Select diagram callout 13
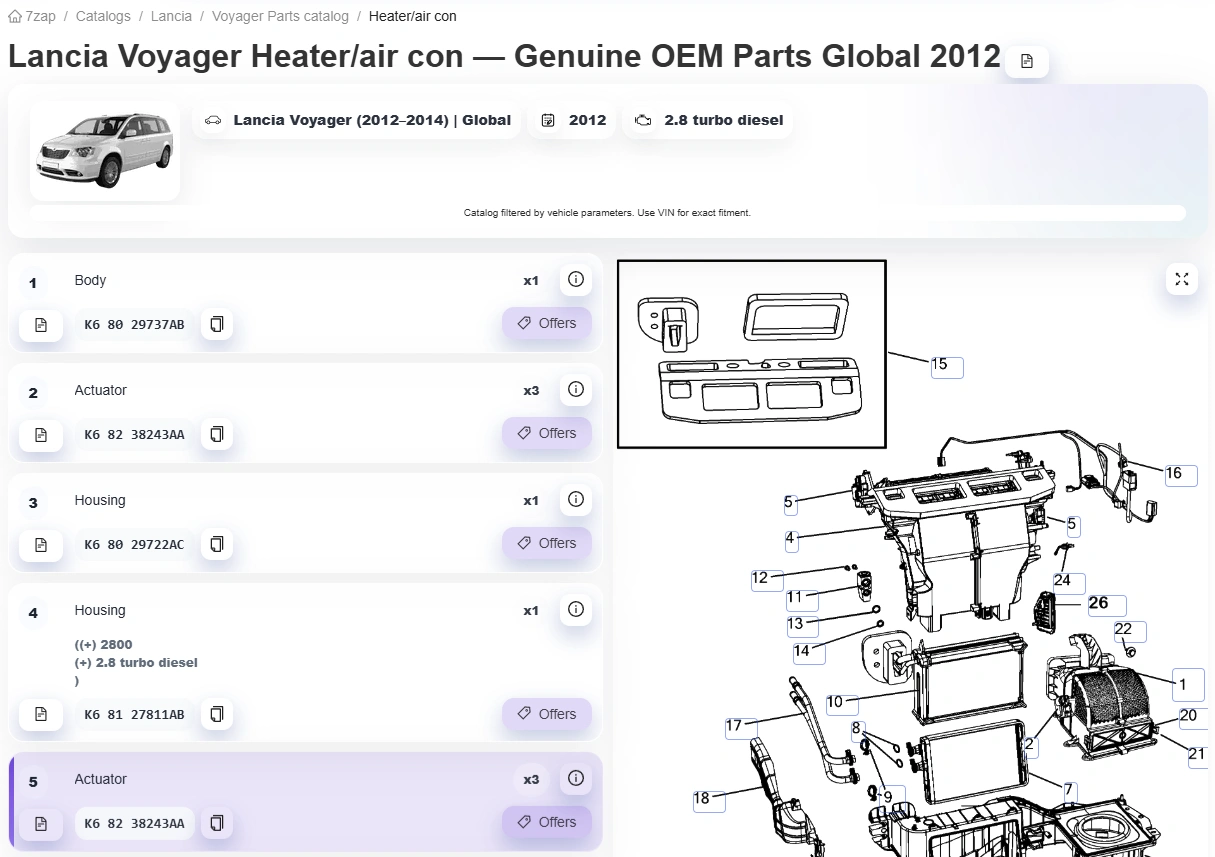Image resolution: width=1215 pixels, height=857 pixels. [802, 626]
